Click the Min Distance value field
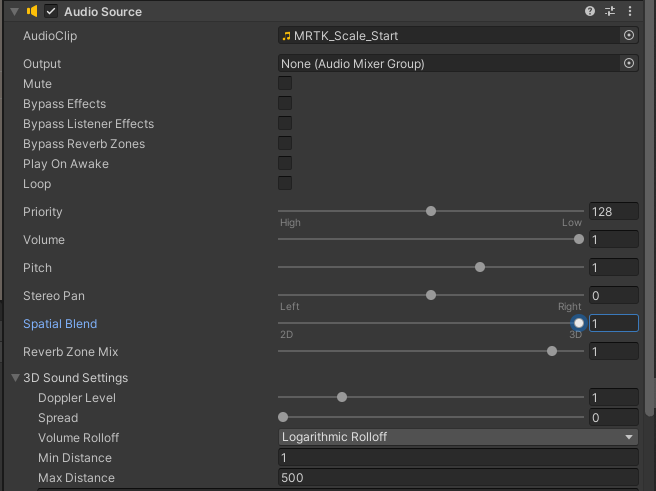Viewport: 656px width, 491px height. (x=458, y=458)
